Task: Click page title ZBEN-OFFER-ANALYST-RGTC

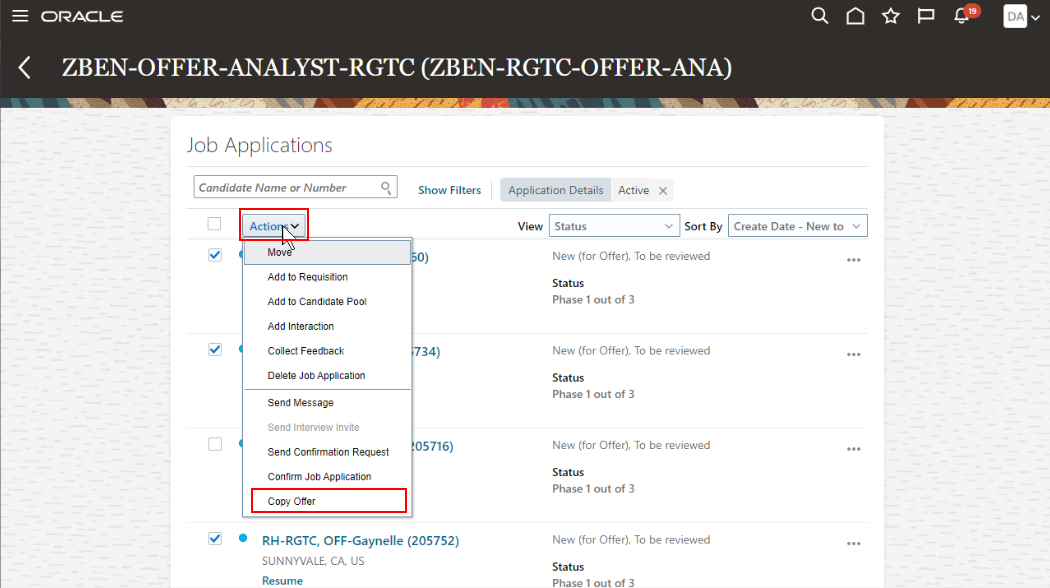Action: (396, 67)
